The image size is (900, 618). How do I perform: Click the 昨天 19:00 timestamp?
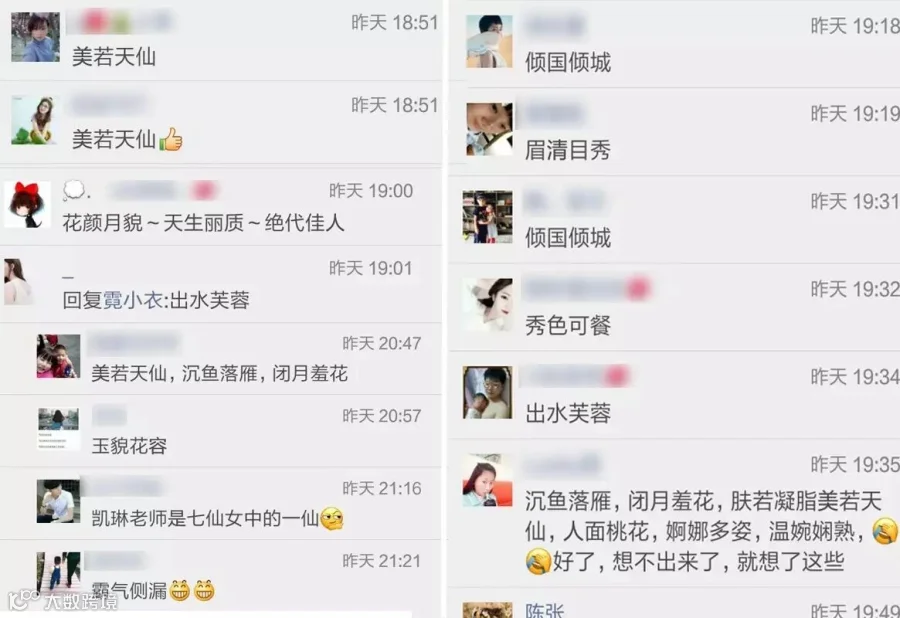pos(371,191)
